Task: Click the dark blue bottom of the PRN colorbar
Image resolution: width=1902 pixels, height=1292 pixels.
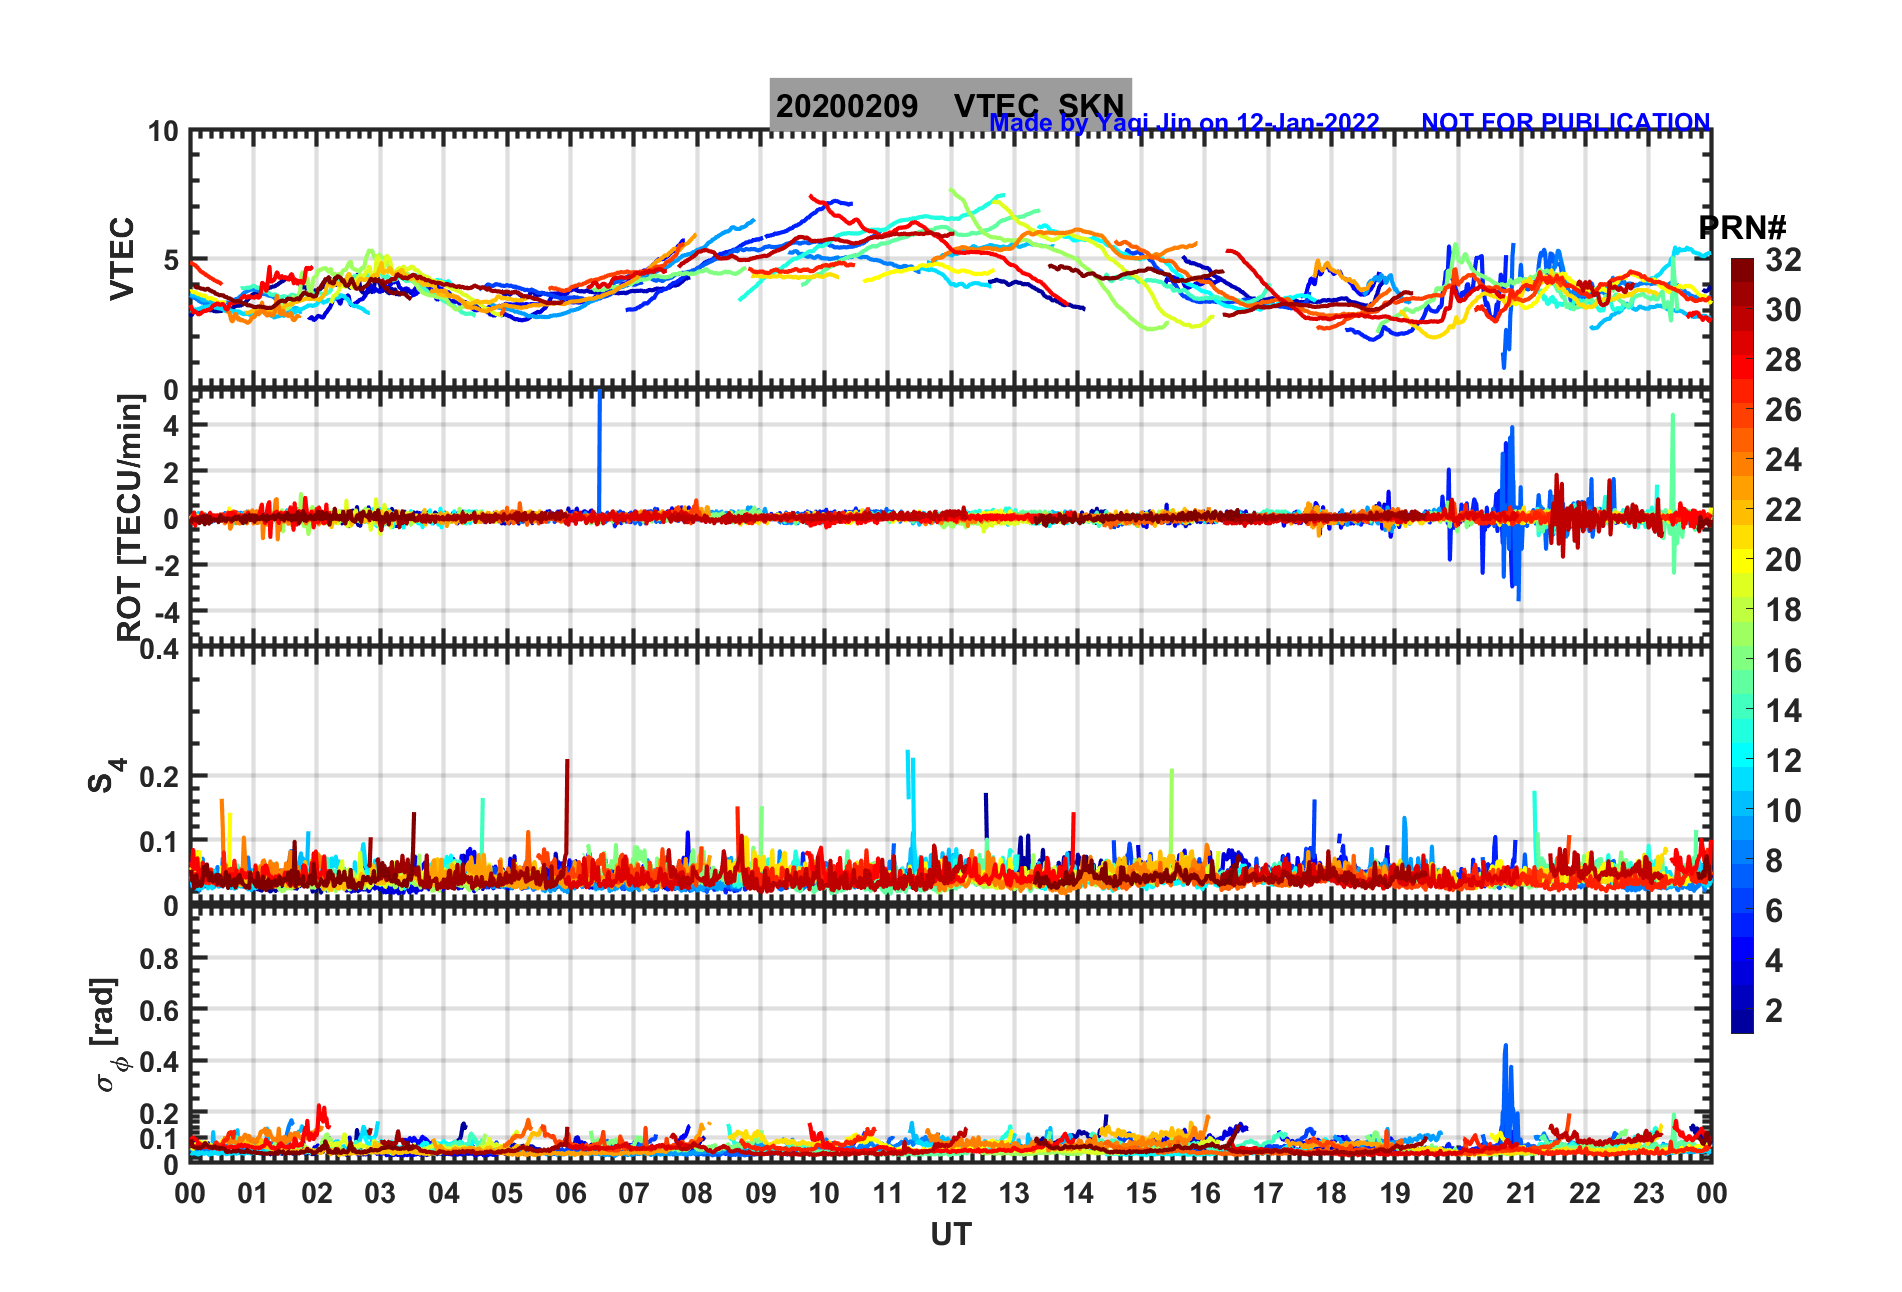Action: (1742, 1024)
